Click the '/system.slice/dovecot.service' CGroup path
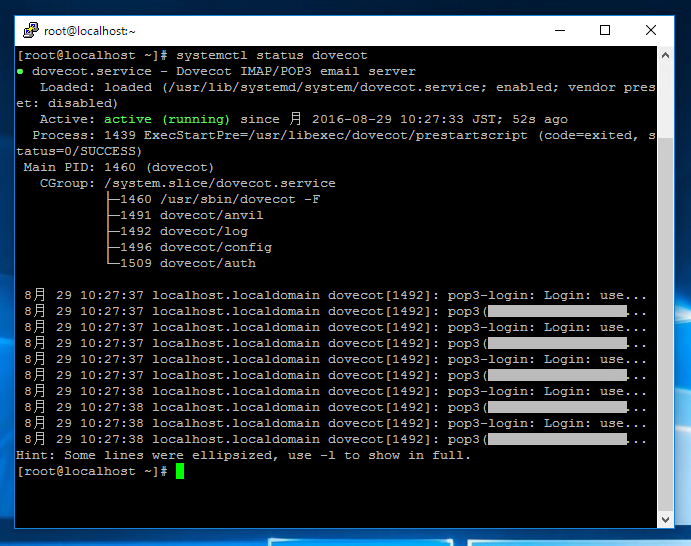The width and height of the screenshot is (691, 546). [220, 183]
